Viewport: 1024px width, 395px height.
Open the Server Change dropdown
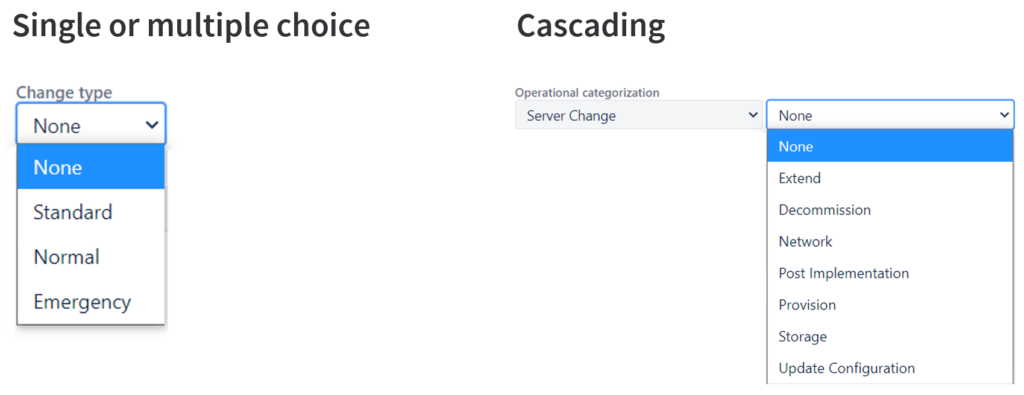639,115
